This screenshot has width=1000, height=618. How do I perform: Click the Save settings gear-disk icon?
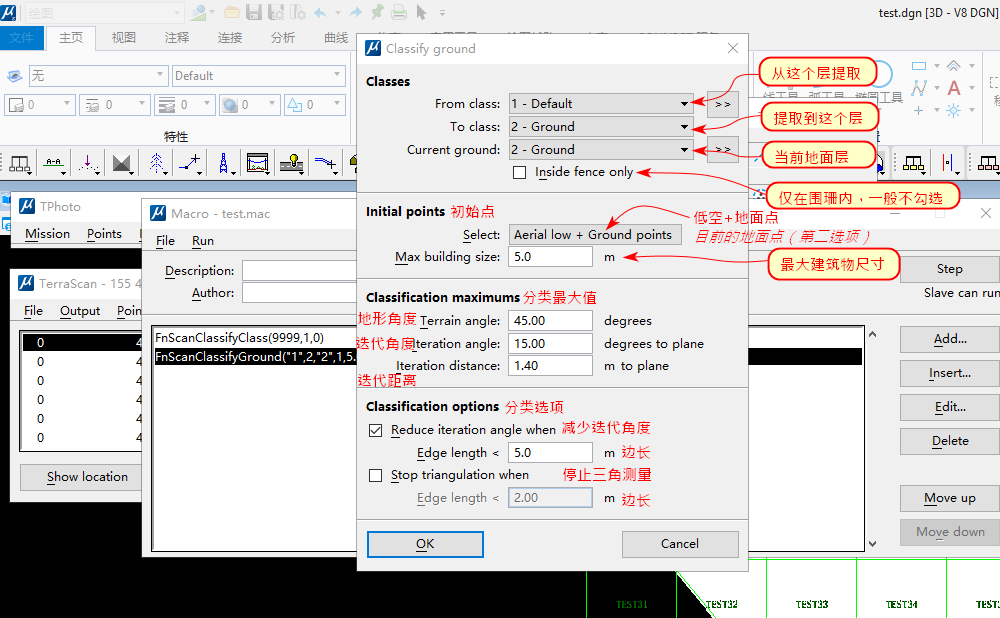pos(276,11)
